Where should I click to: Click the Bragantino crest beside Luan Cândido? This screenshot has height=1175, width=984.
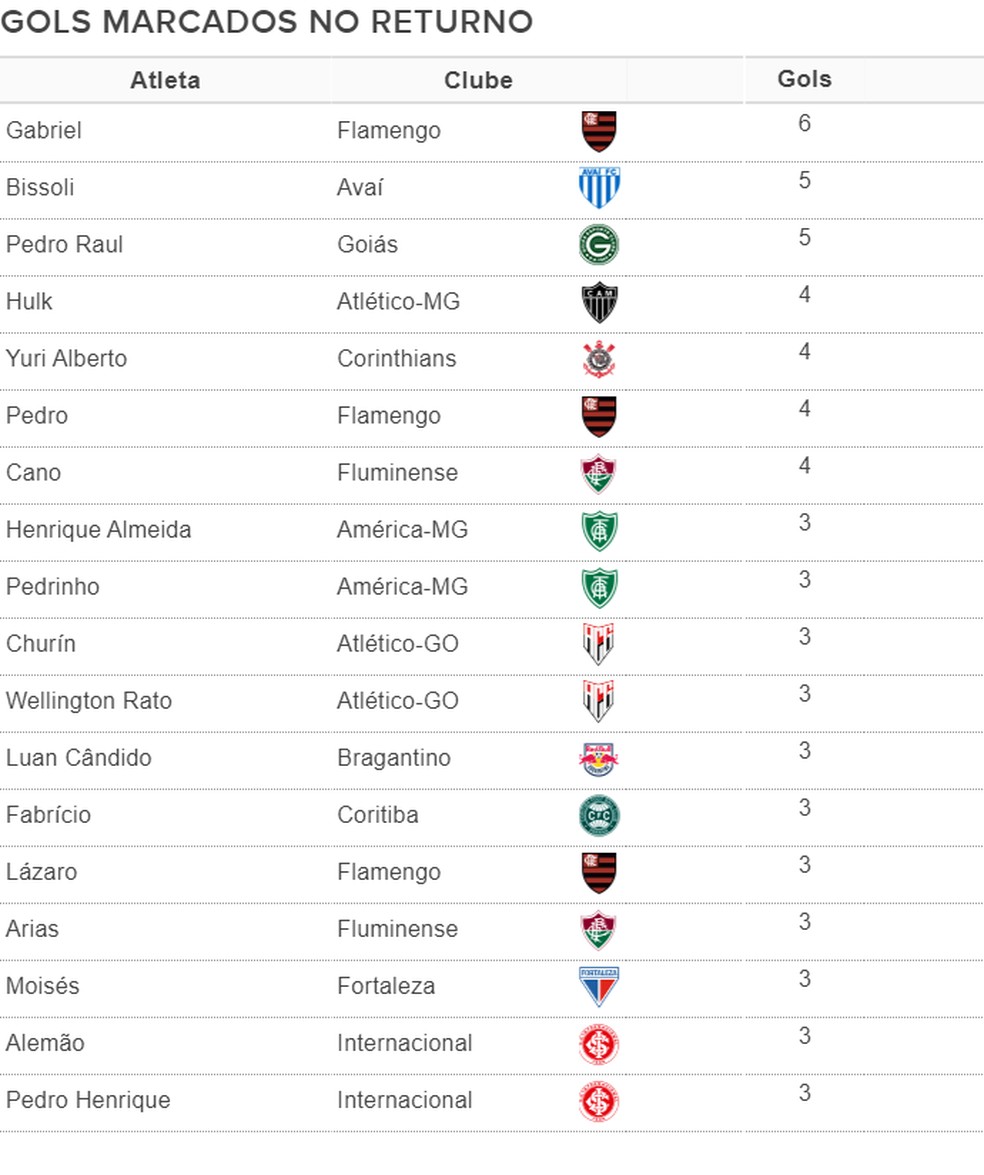(599, 759)
